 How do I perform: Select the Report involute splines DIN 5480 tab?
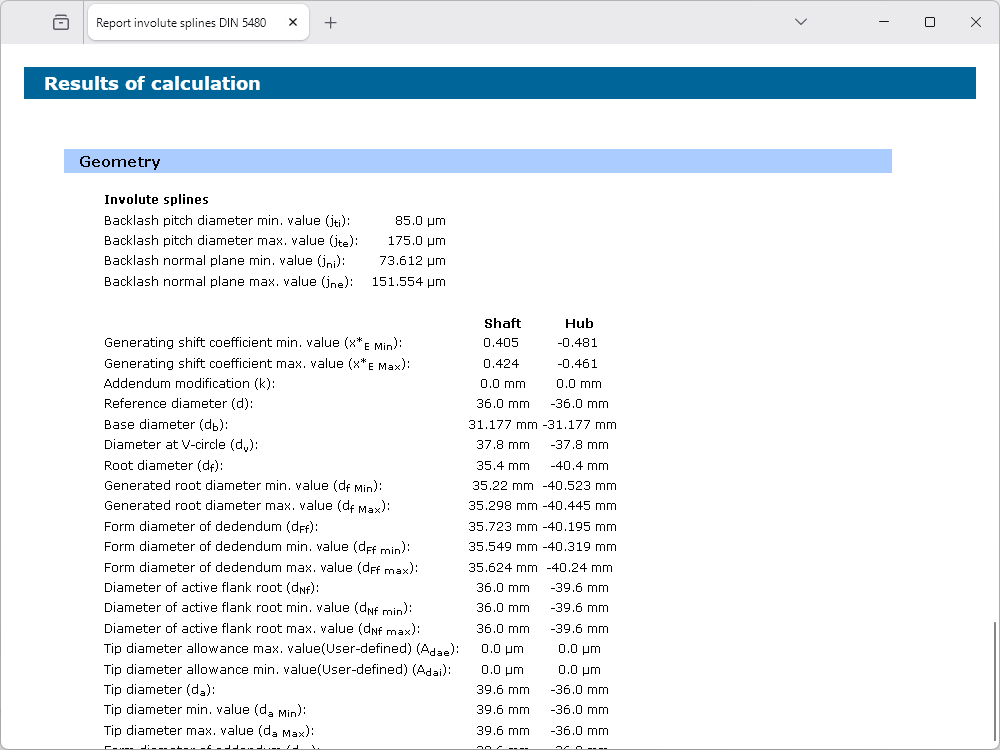tap(180, 22)
